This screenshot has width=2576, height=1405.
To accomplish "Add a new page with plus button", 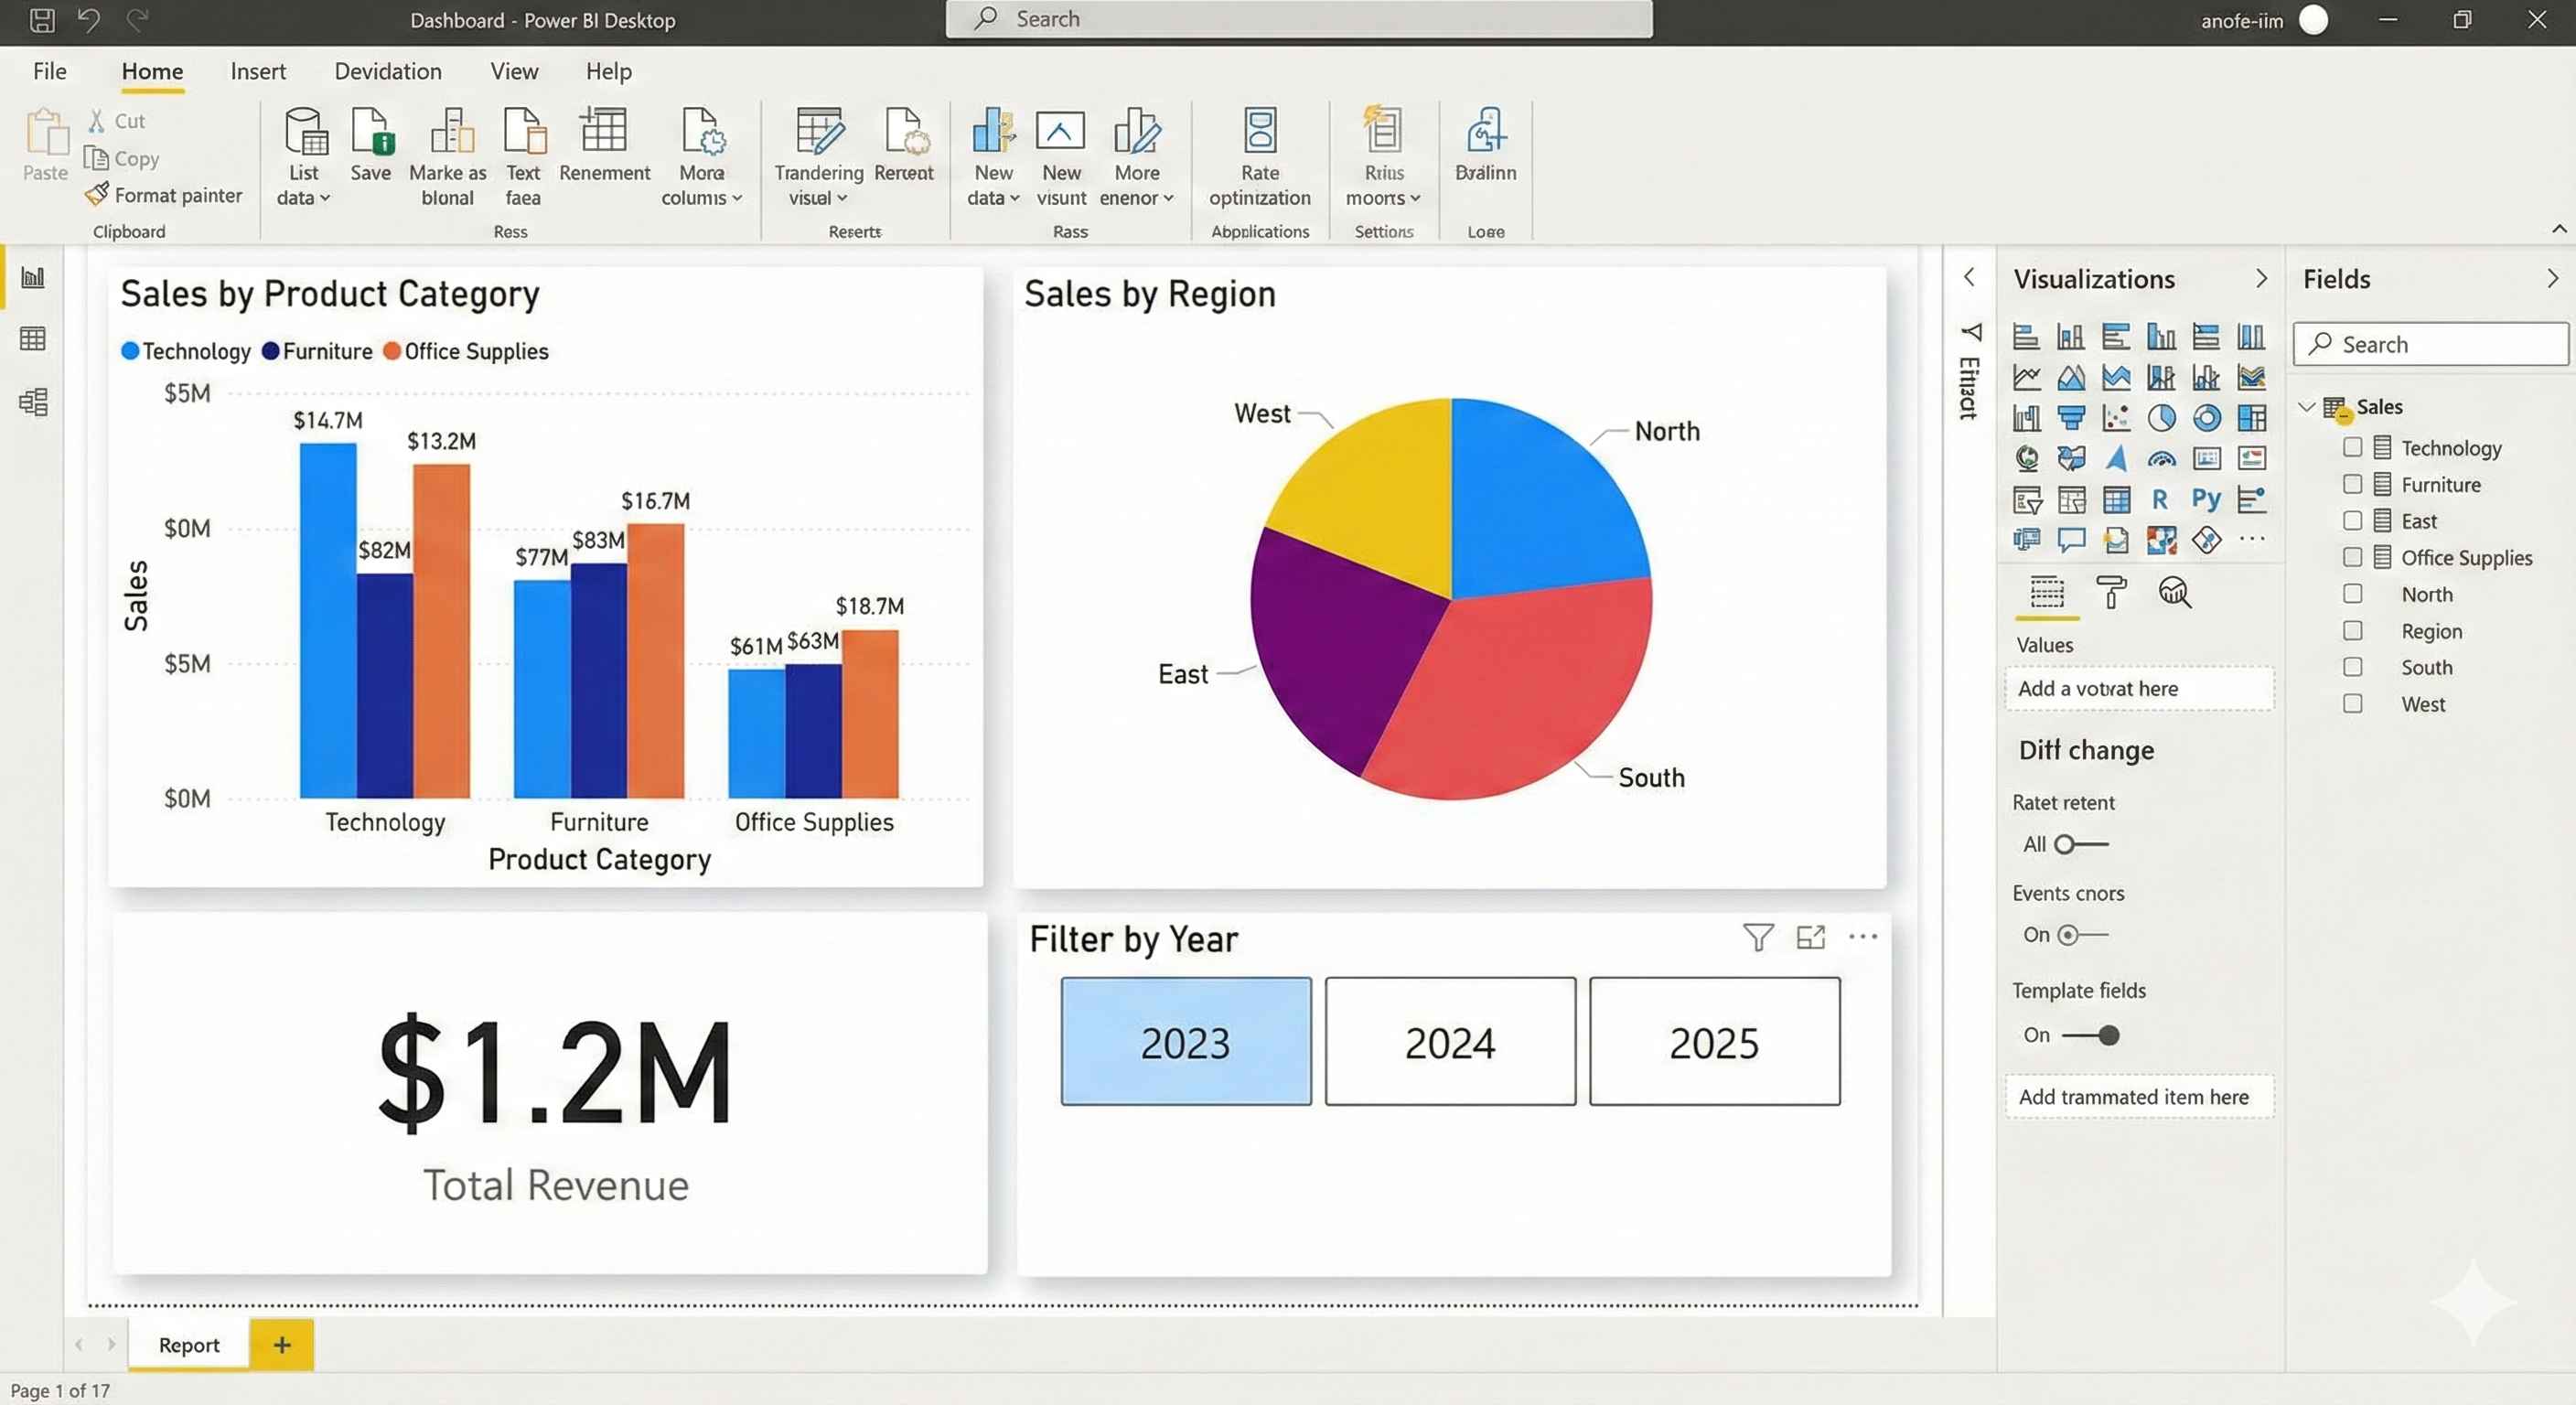I will (282, 1345).
